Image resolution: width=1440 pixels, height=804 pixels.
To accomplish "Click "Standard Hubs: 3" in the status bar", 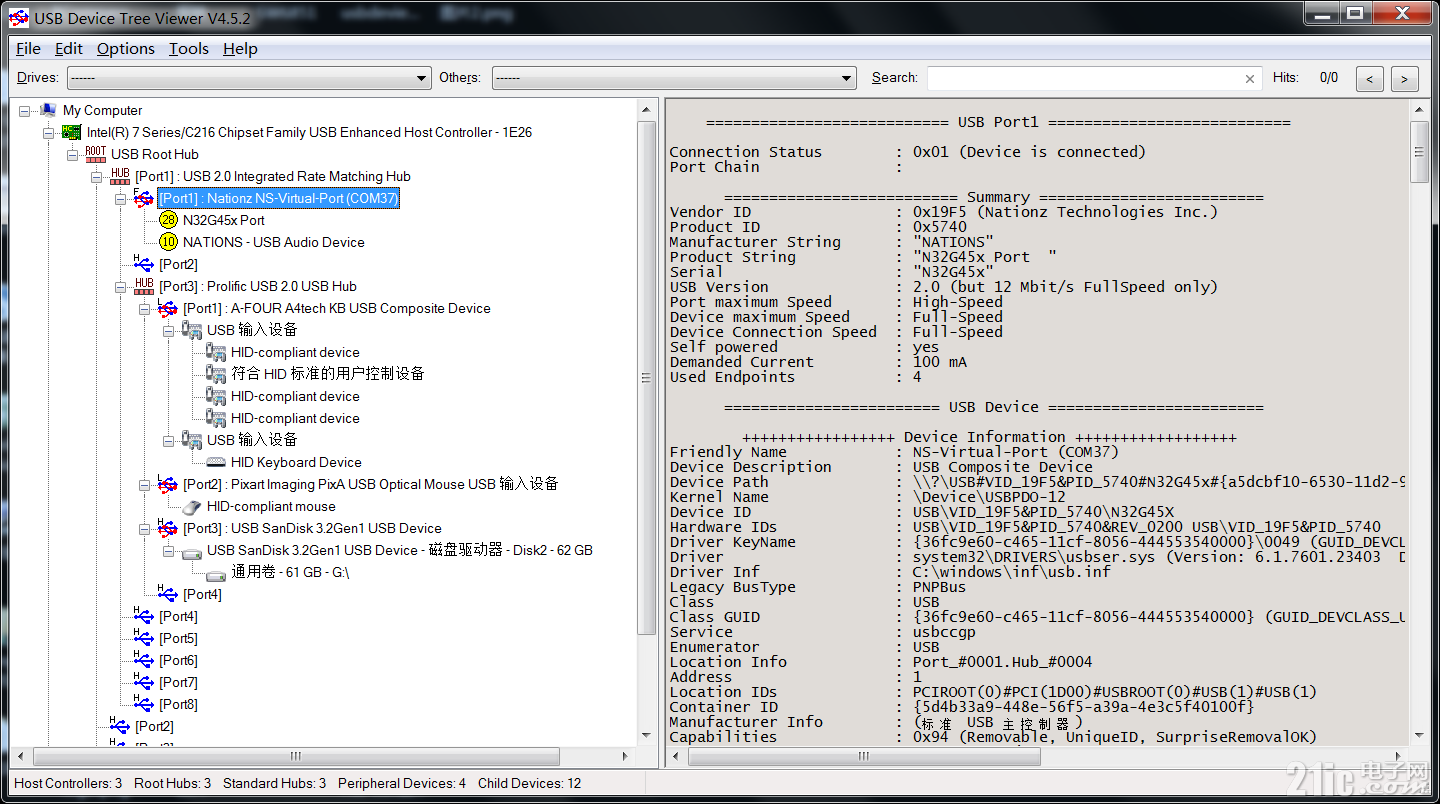I will [275, 783].
